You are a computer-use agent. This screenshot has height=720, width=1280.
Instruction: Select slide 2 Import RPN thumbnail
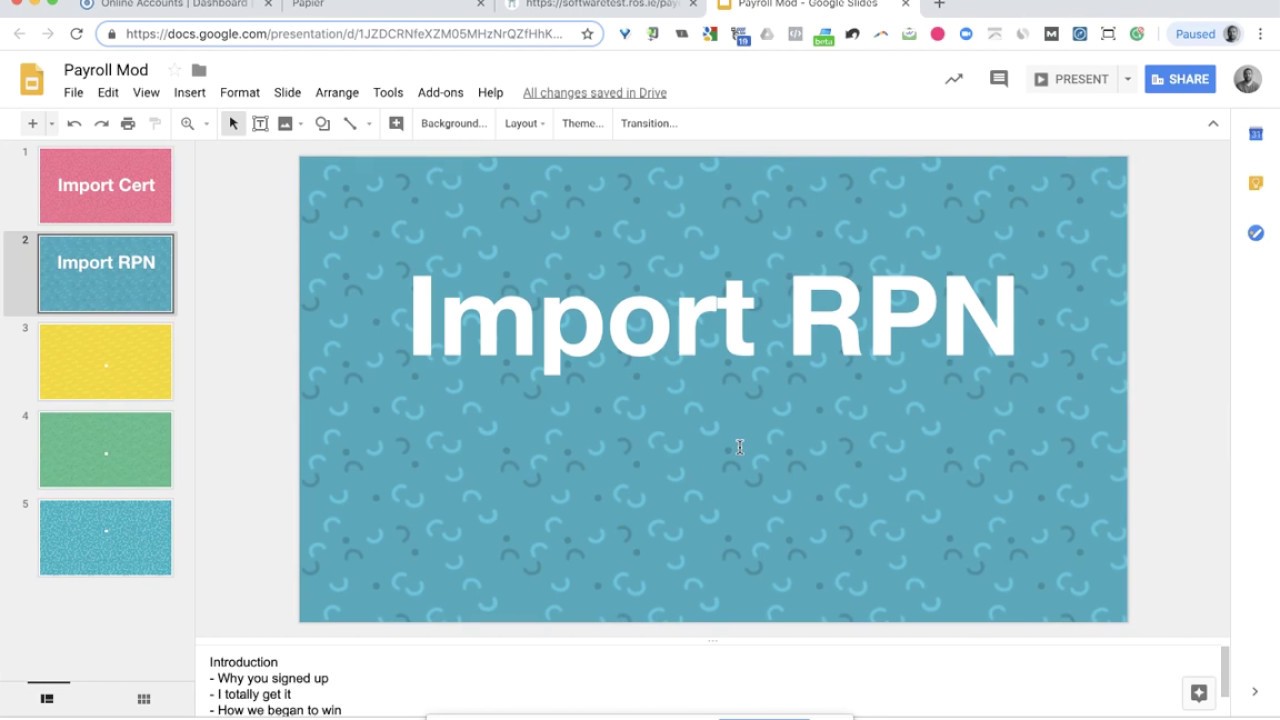pyautogui.click(x=106, y=273)
